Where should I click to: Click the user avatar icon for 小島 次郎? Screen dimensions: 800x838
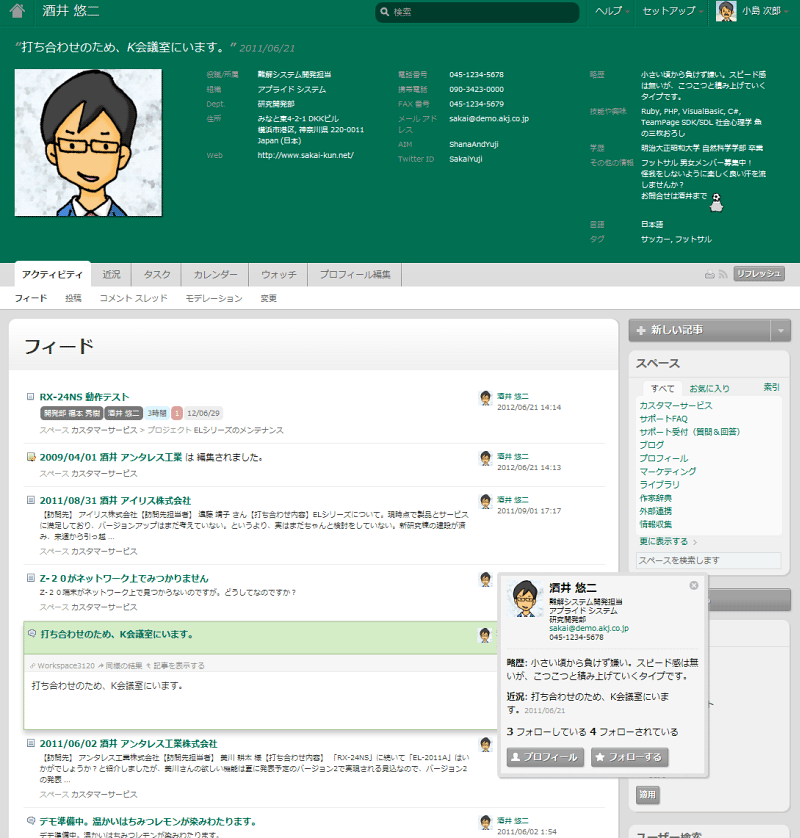click(725, 12)
